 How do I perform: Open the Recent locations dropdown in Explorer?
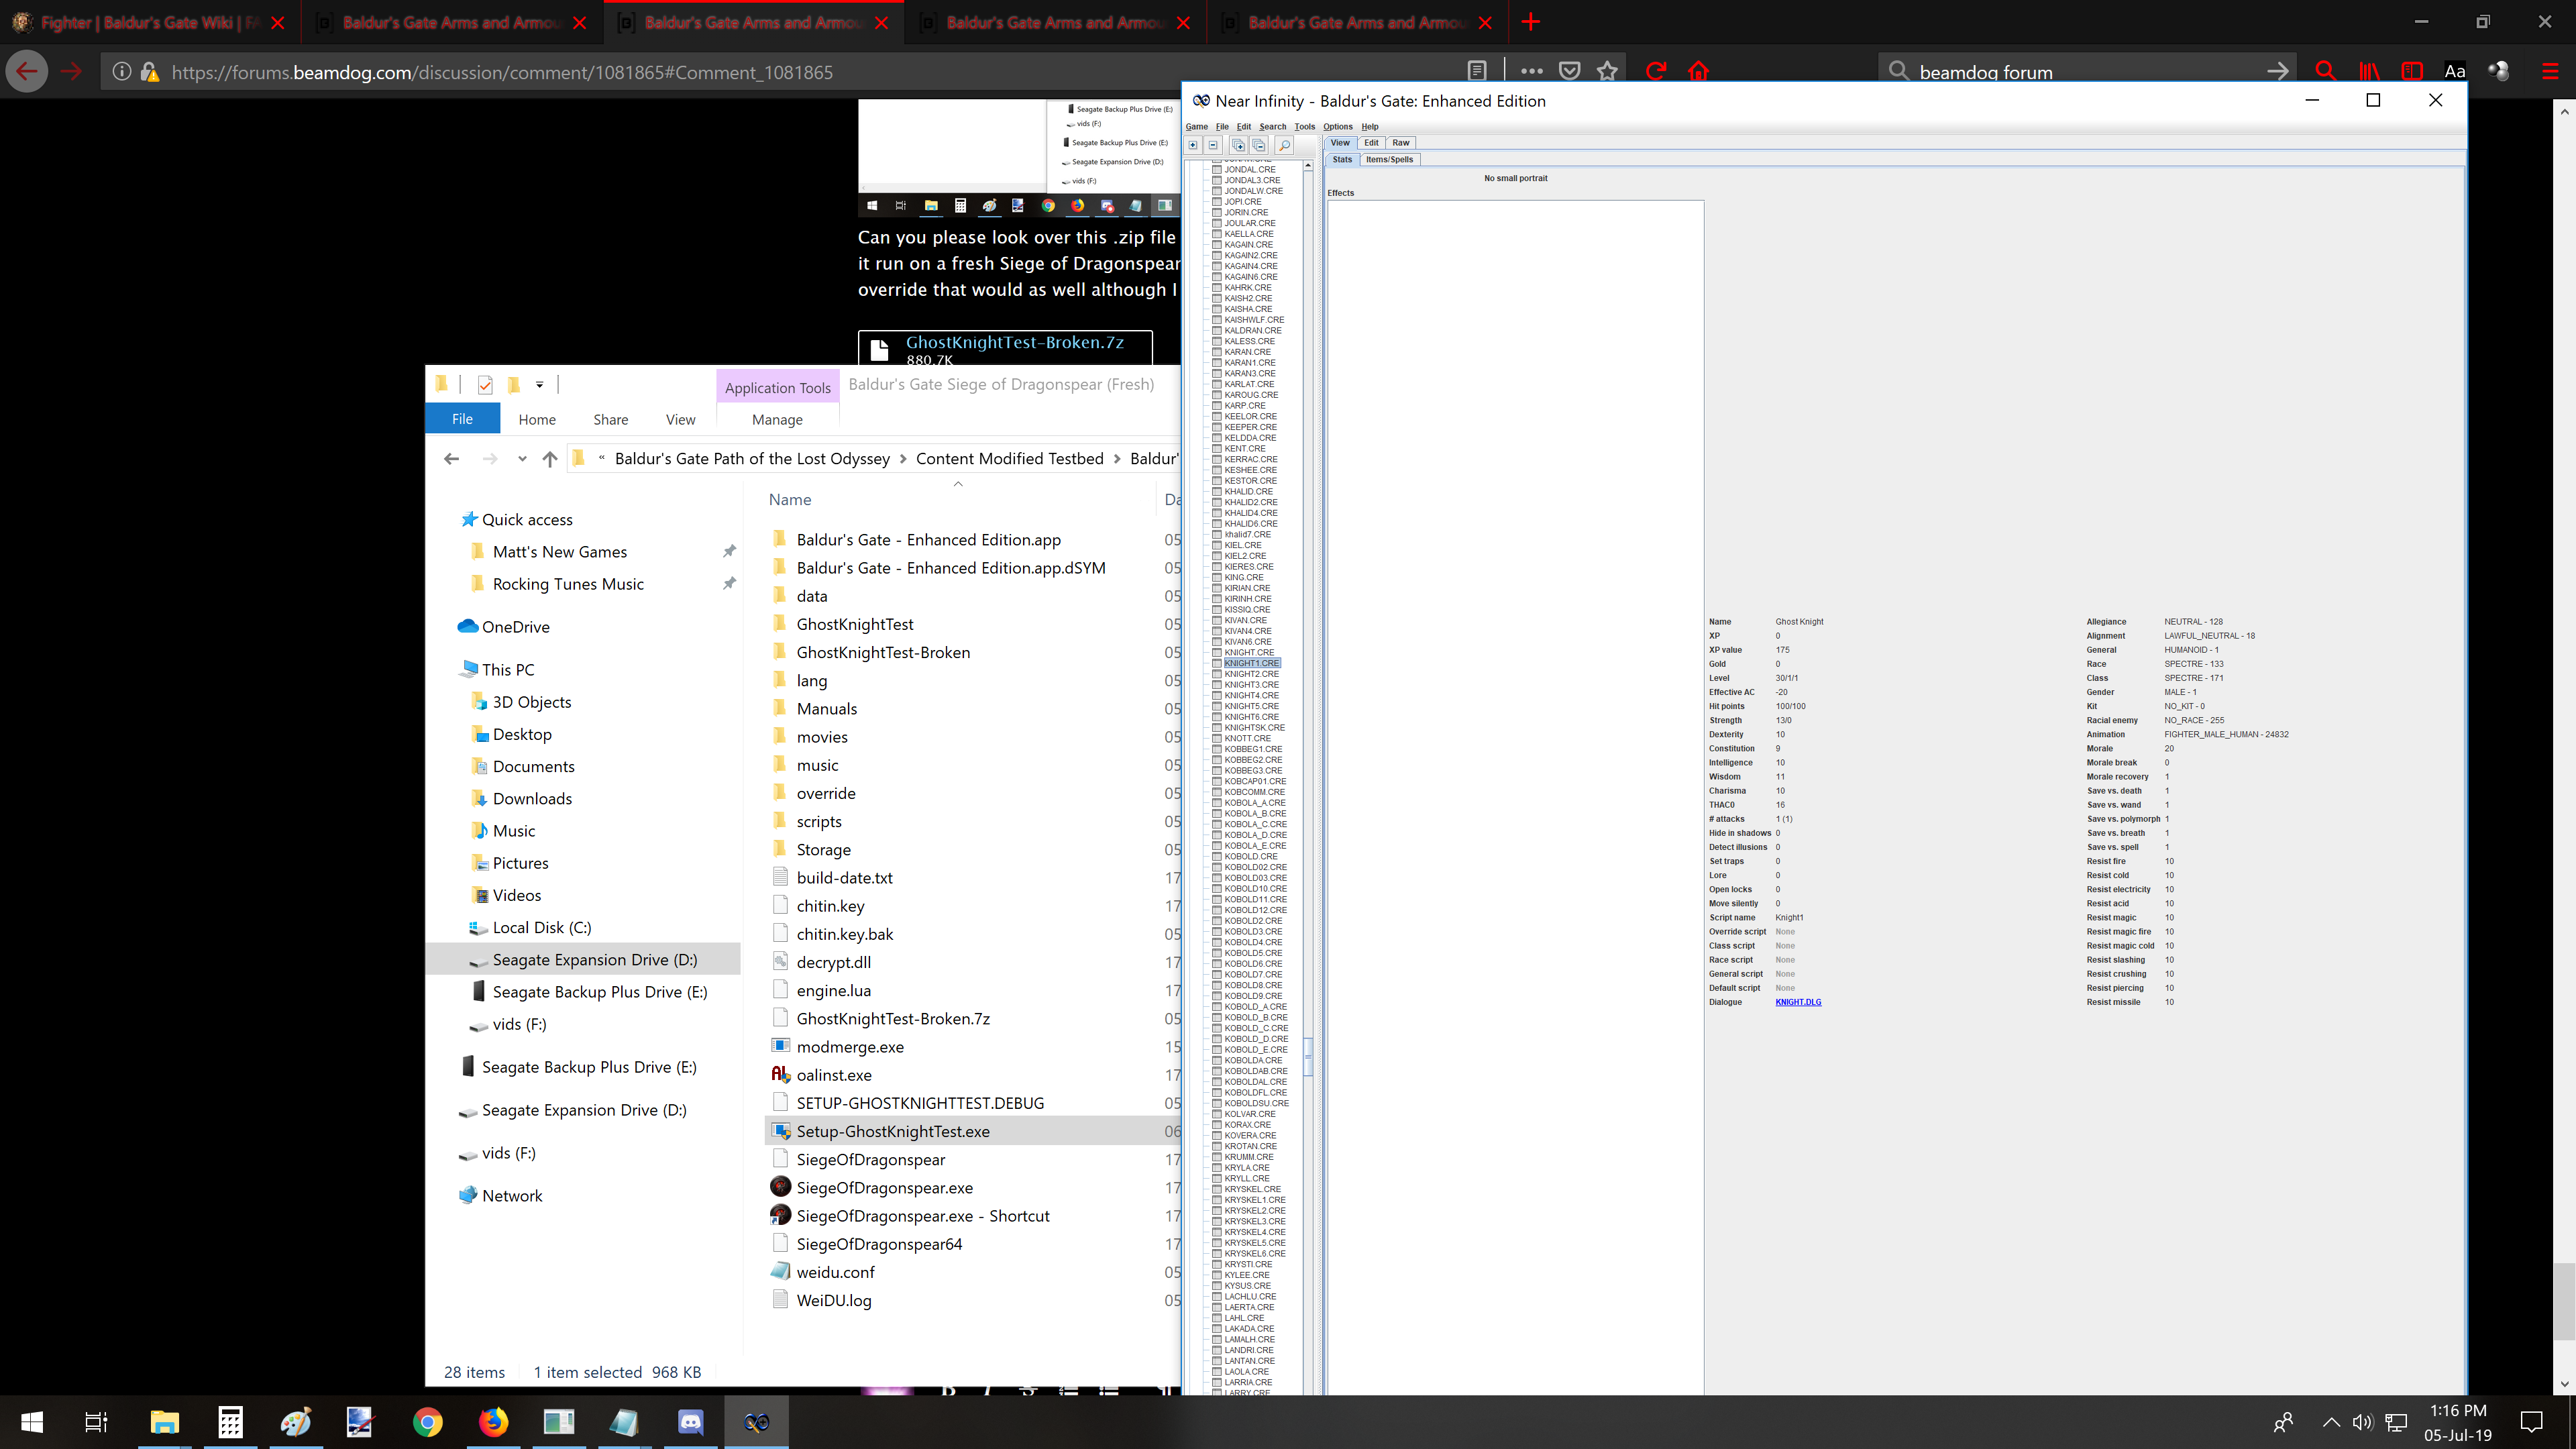[522, 459]
